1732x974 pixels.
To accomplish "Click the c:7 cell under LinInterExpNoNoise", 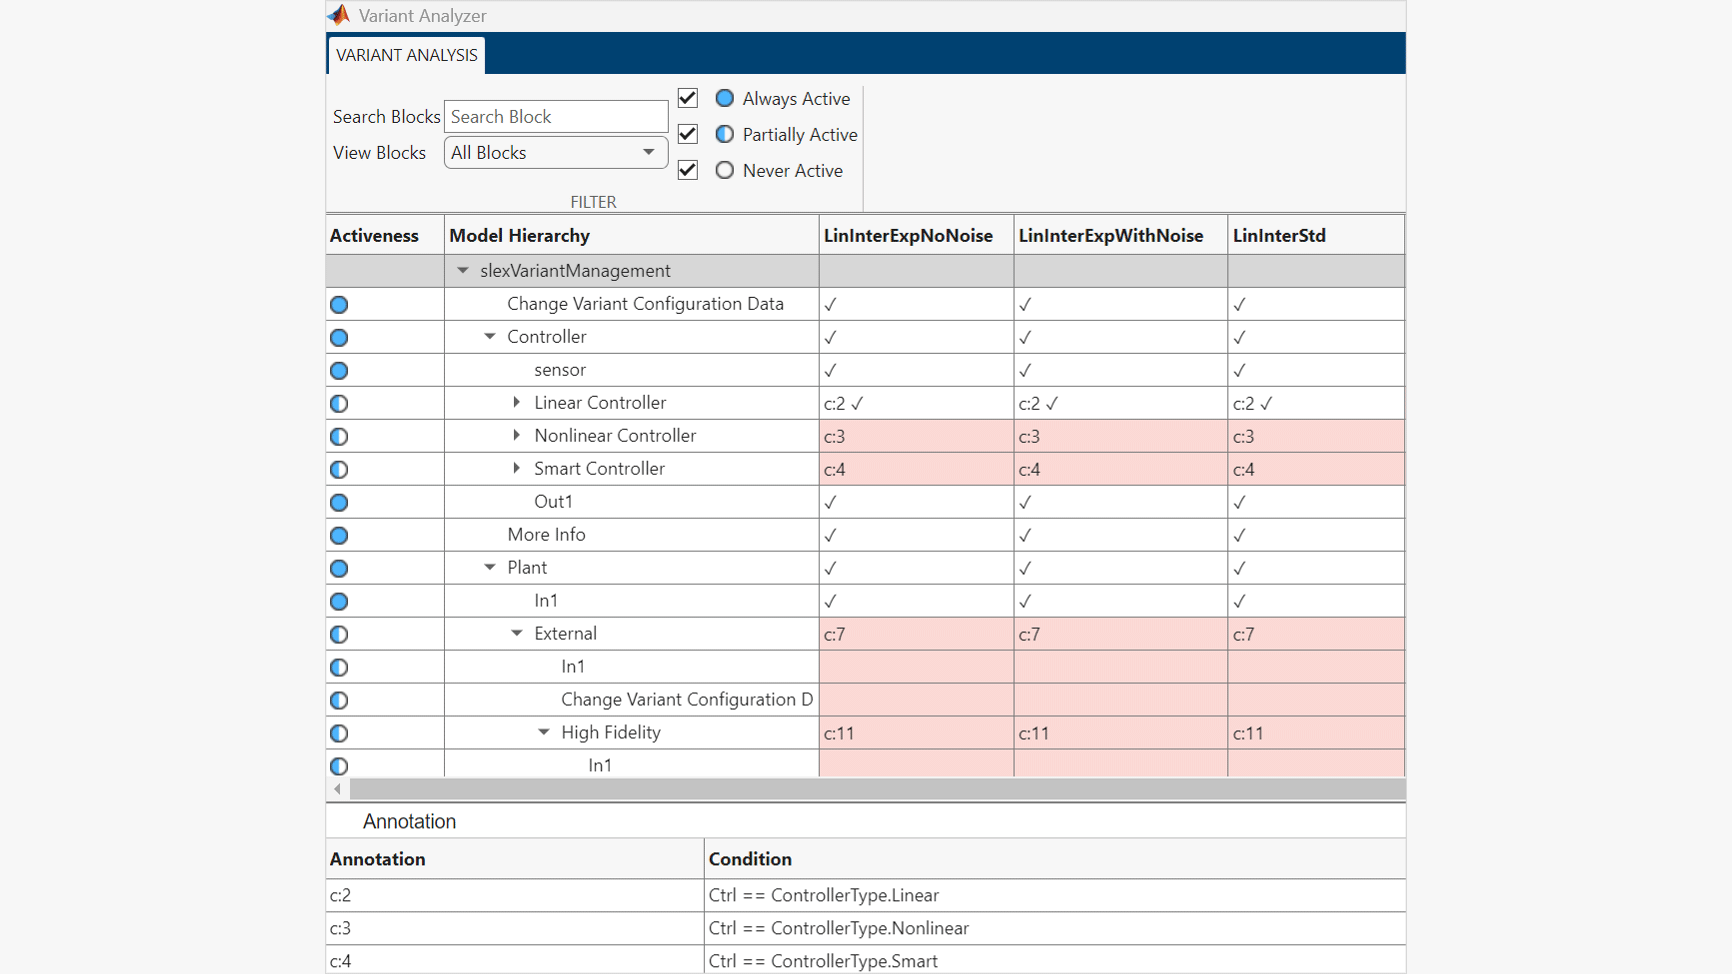I will [916, 634].
